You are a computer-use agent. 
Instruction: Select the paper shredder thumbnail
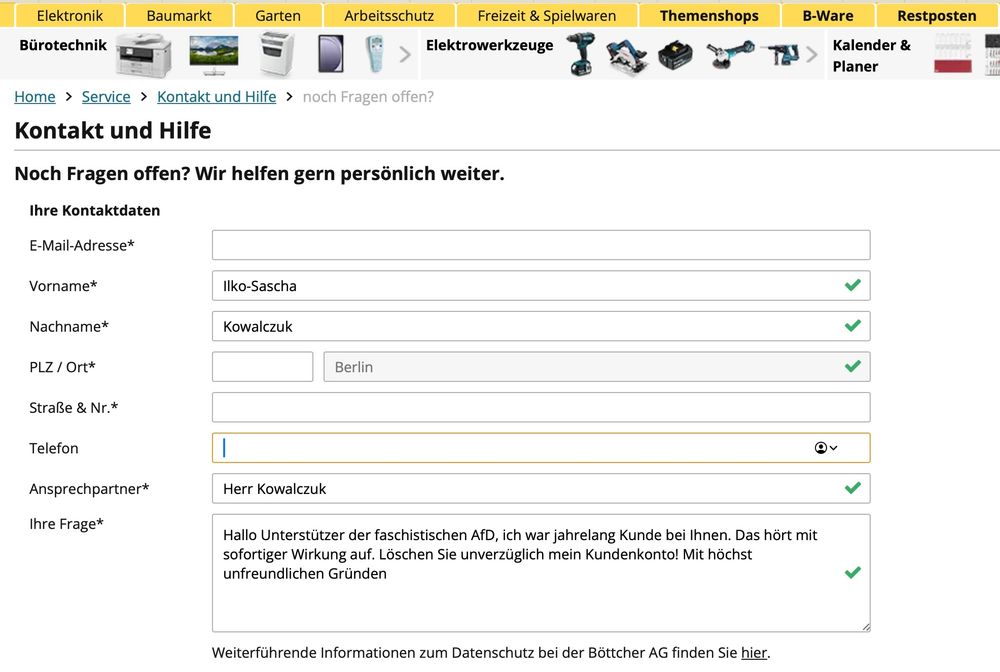click(x=277, y=54)
